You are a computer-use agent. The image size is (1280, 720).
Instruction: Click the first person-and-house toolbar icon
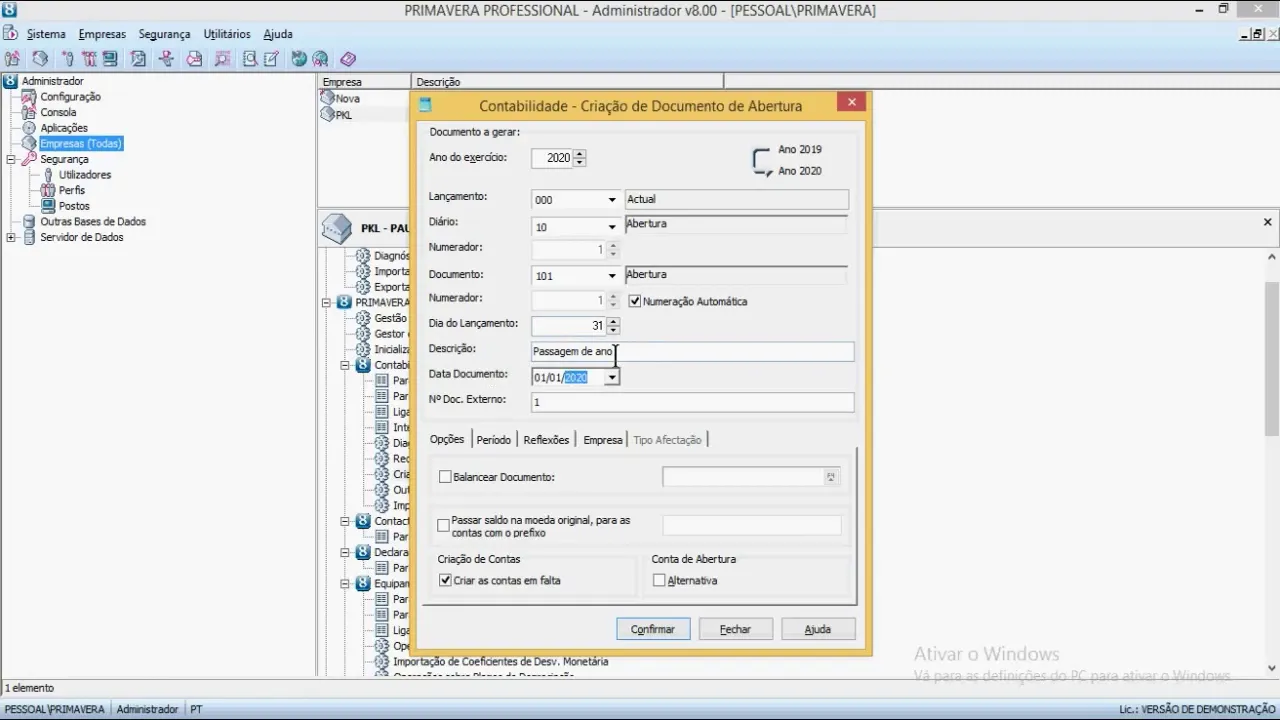pyautogui.click(x=12, y=59)
